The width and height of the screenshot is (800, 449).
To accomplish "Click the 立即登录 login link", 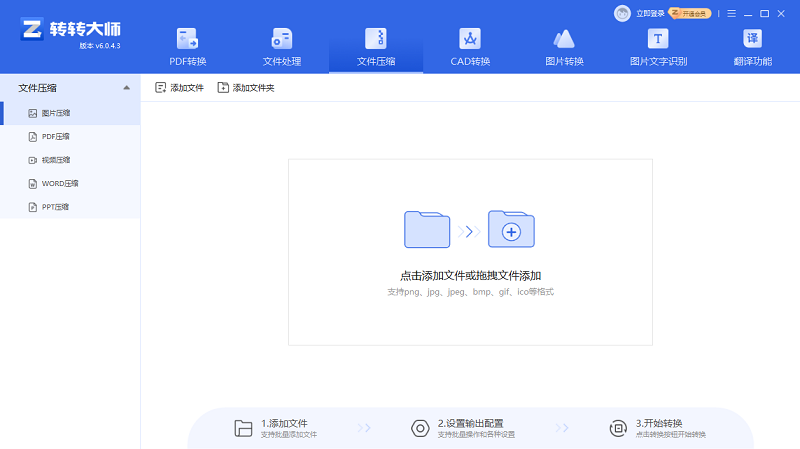I will point(651,14).
